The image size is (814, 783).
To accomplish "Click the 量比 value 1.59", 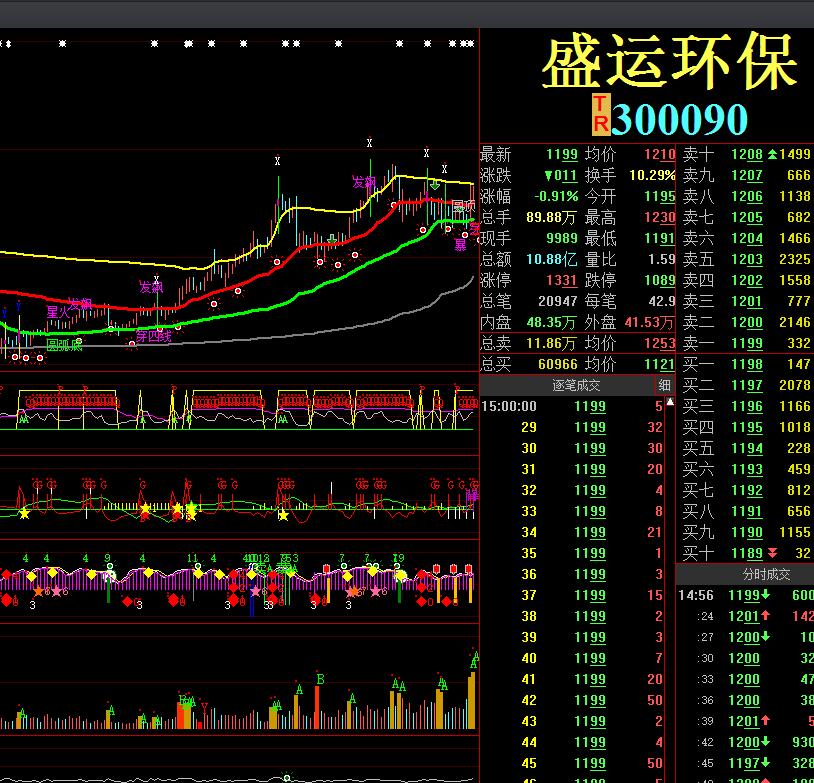I will click(661, 259).
